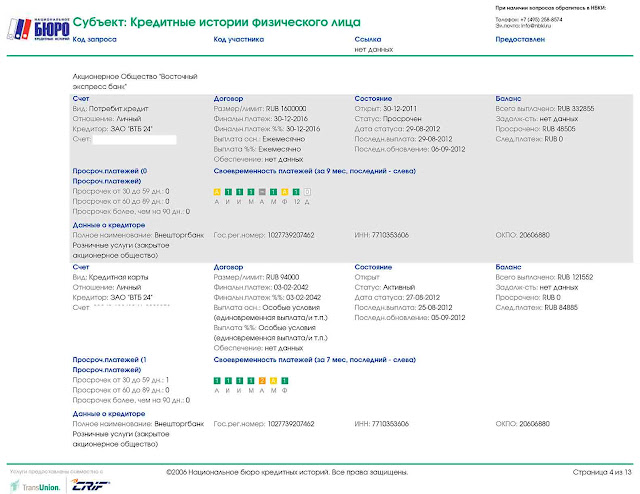Click the Код запроса header
Screen dimensions: 640x494
(x=94, y=39)
